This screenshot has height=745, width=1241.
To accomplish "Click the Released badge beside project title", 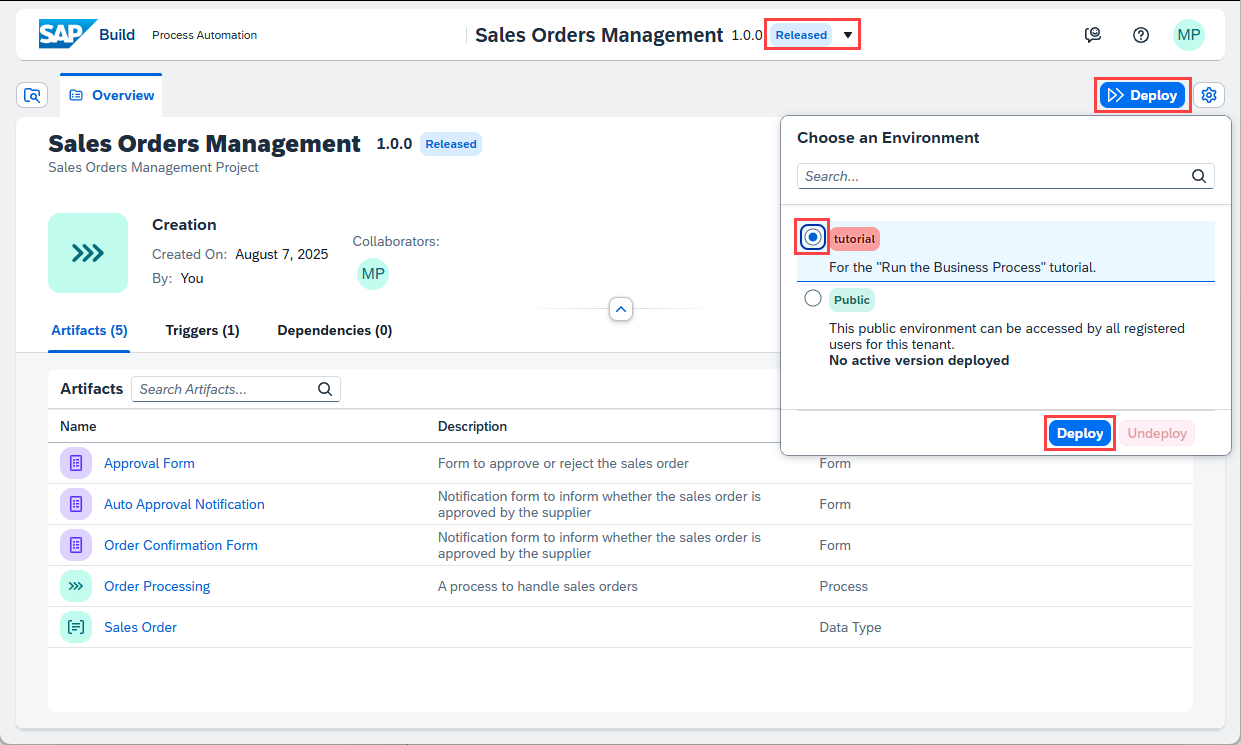I will (x=451, y=144).
